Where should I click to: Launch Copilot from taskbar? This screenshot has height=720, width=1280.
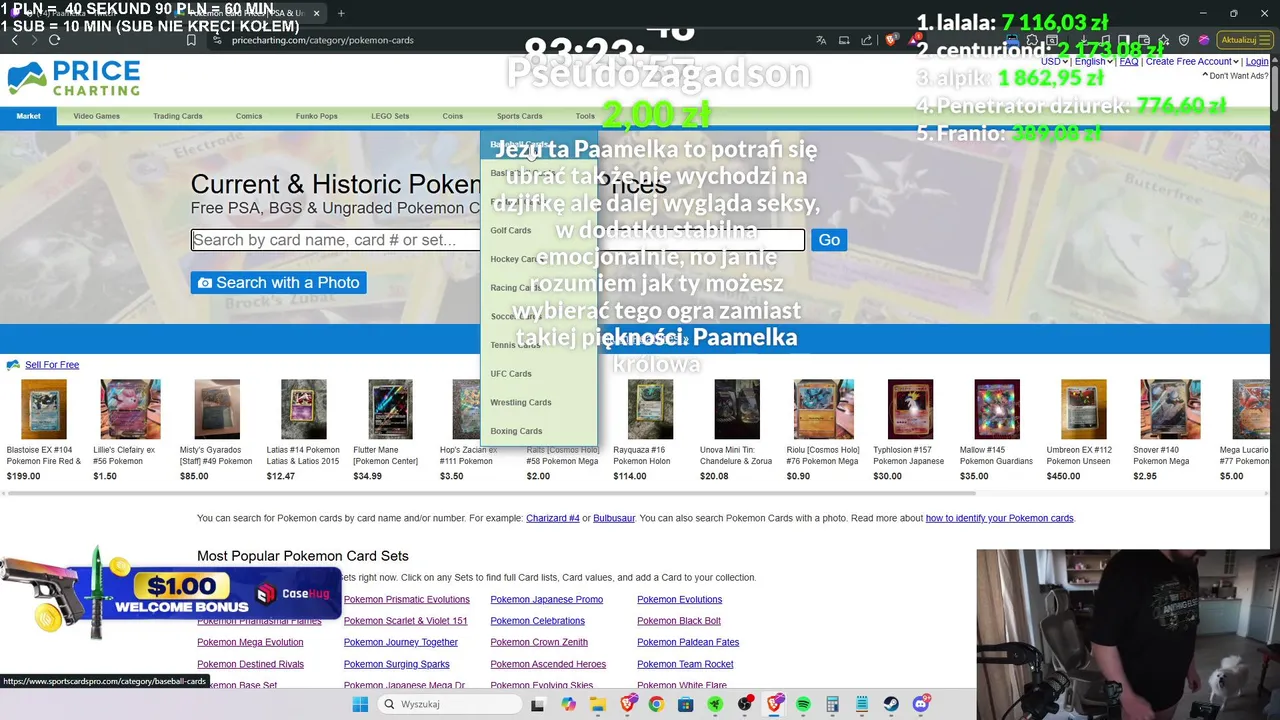coord(569,704)
